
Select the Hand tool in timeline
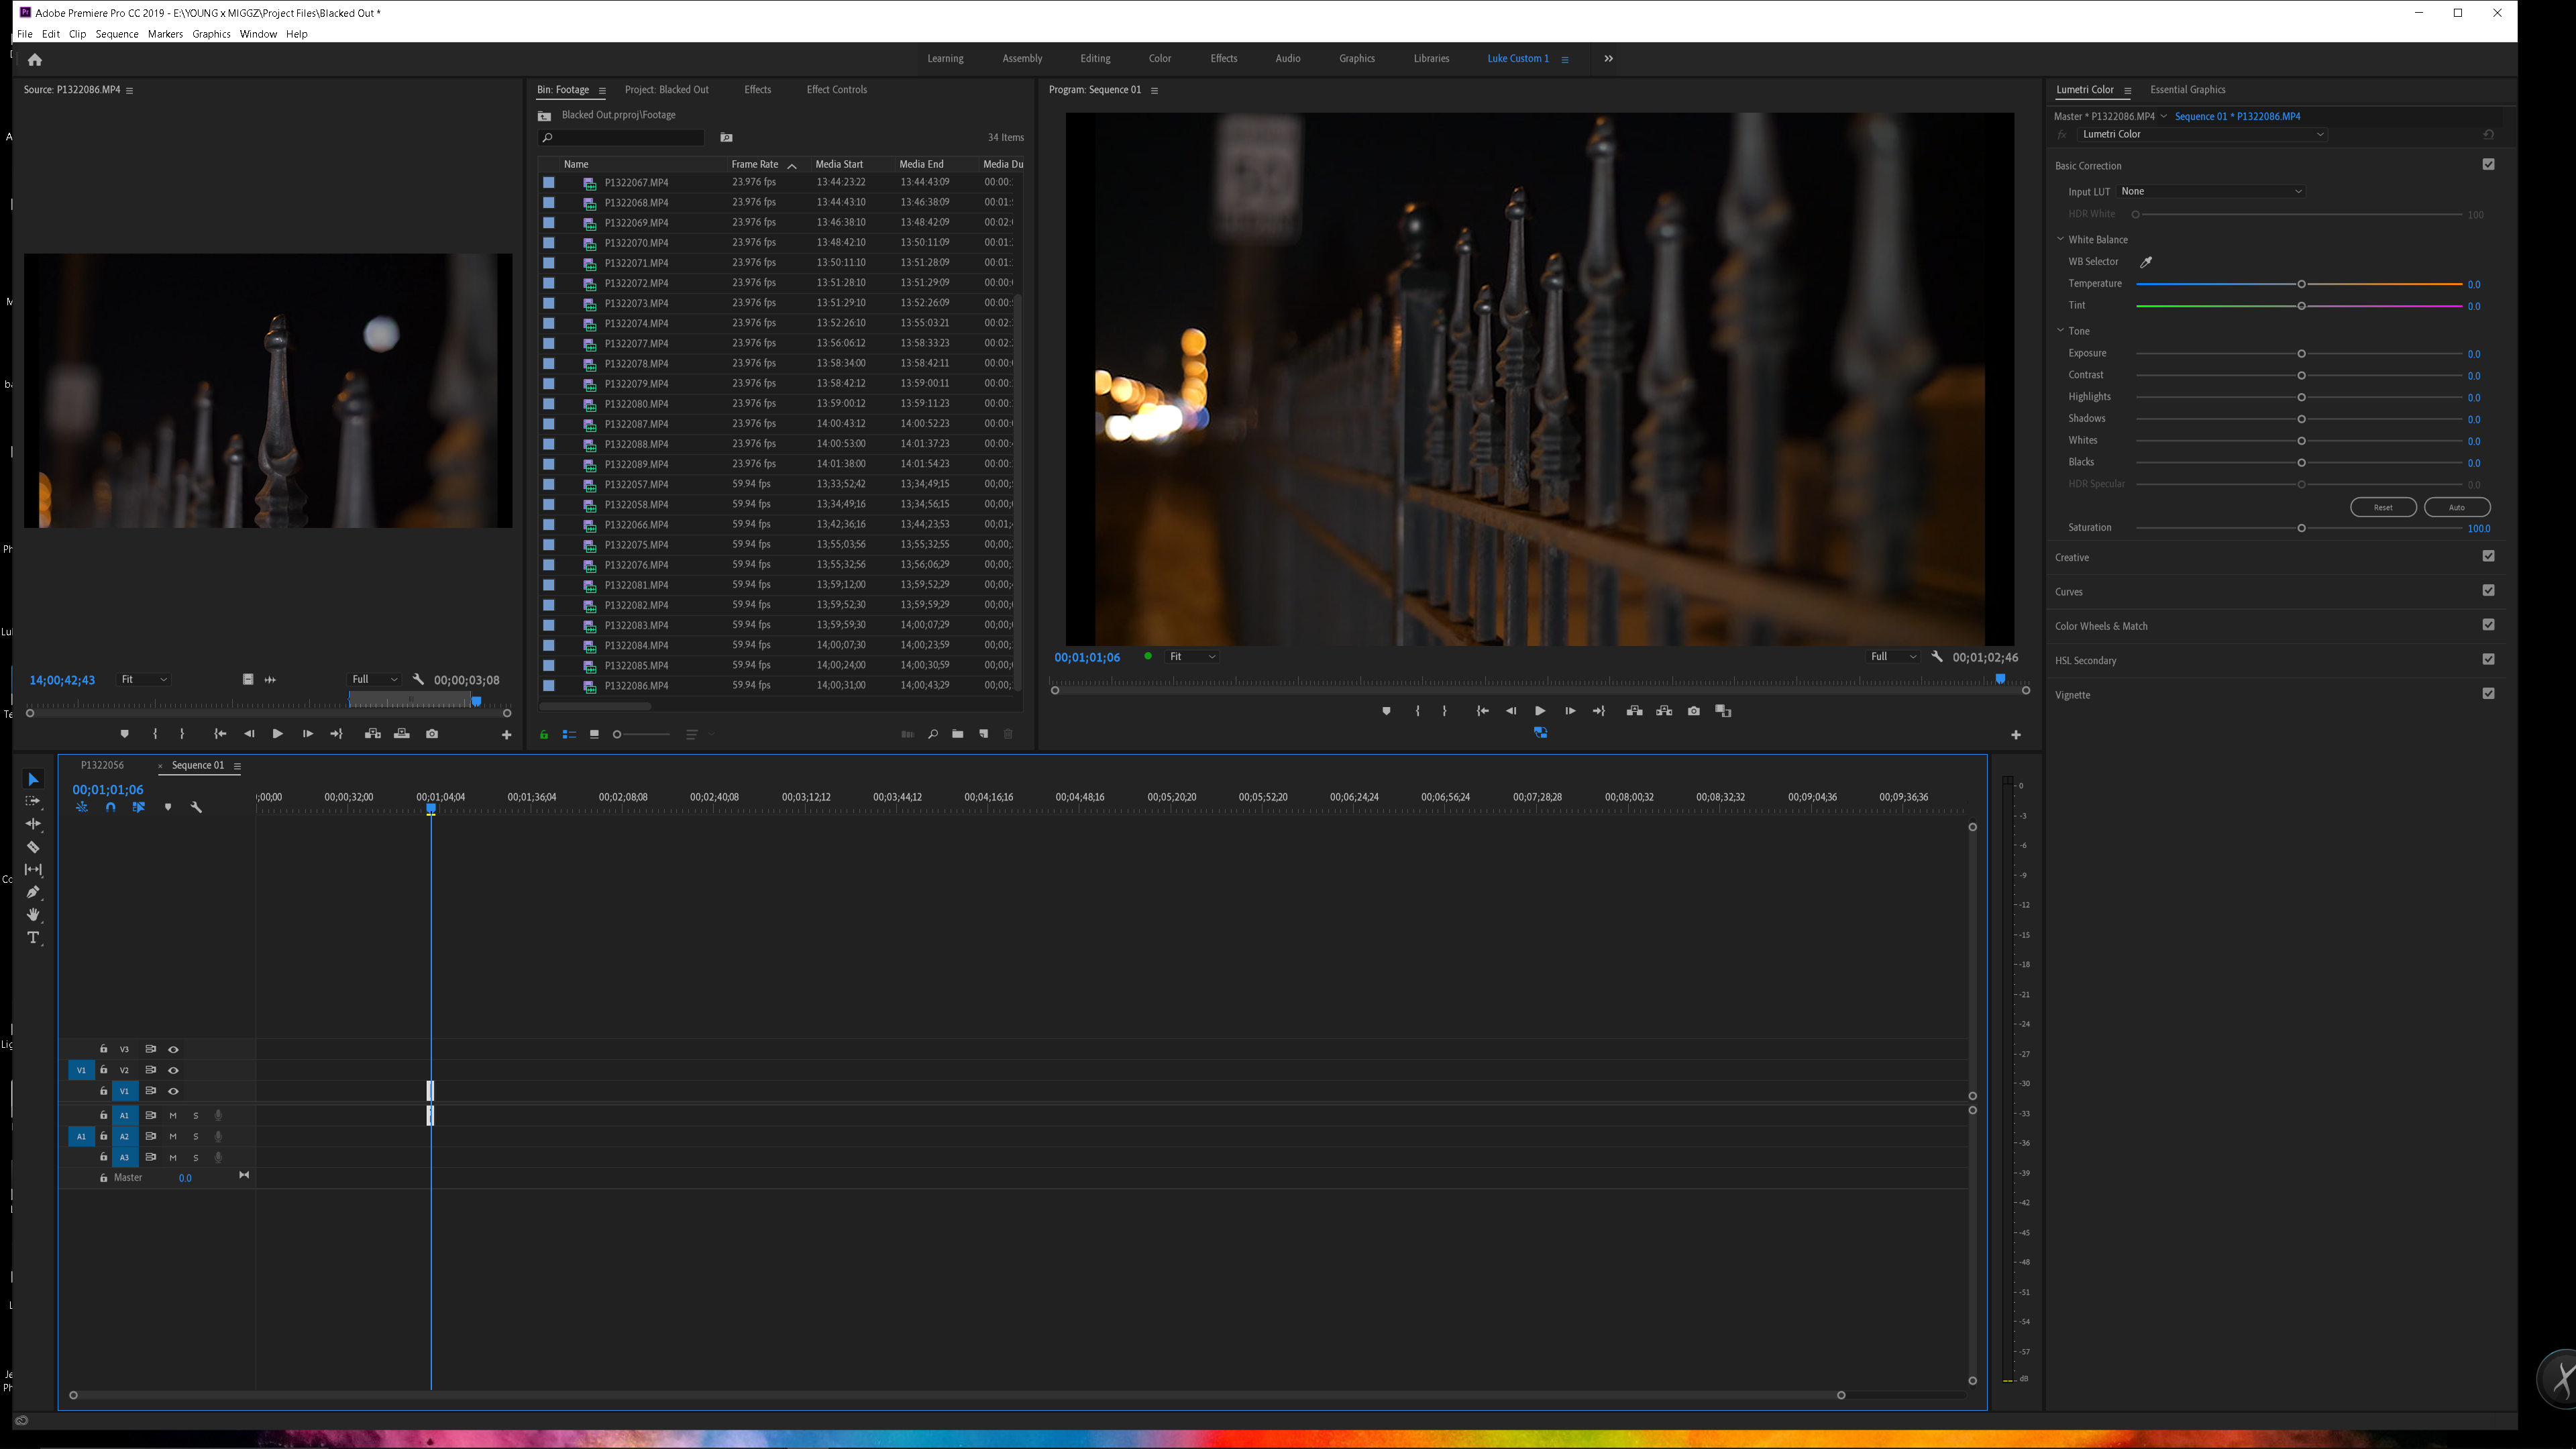pyautogui.click(x=34, y=916)
